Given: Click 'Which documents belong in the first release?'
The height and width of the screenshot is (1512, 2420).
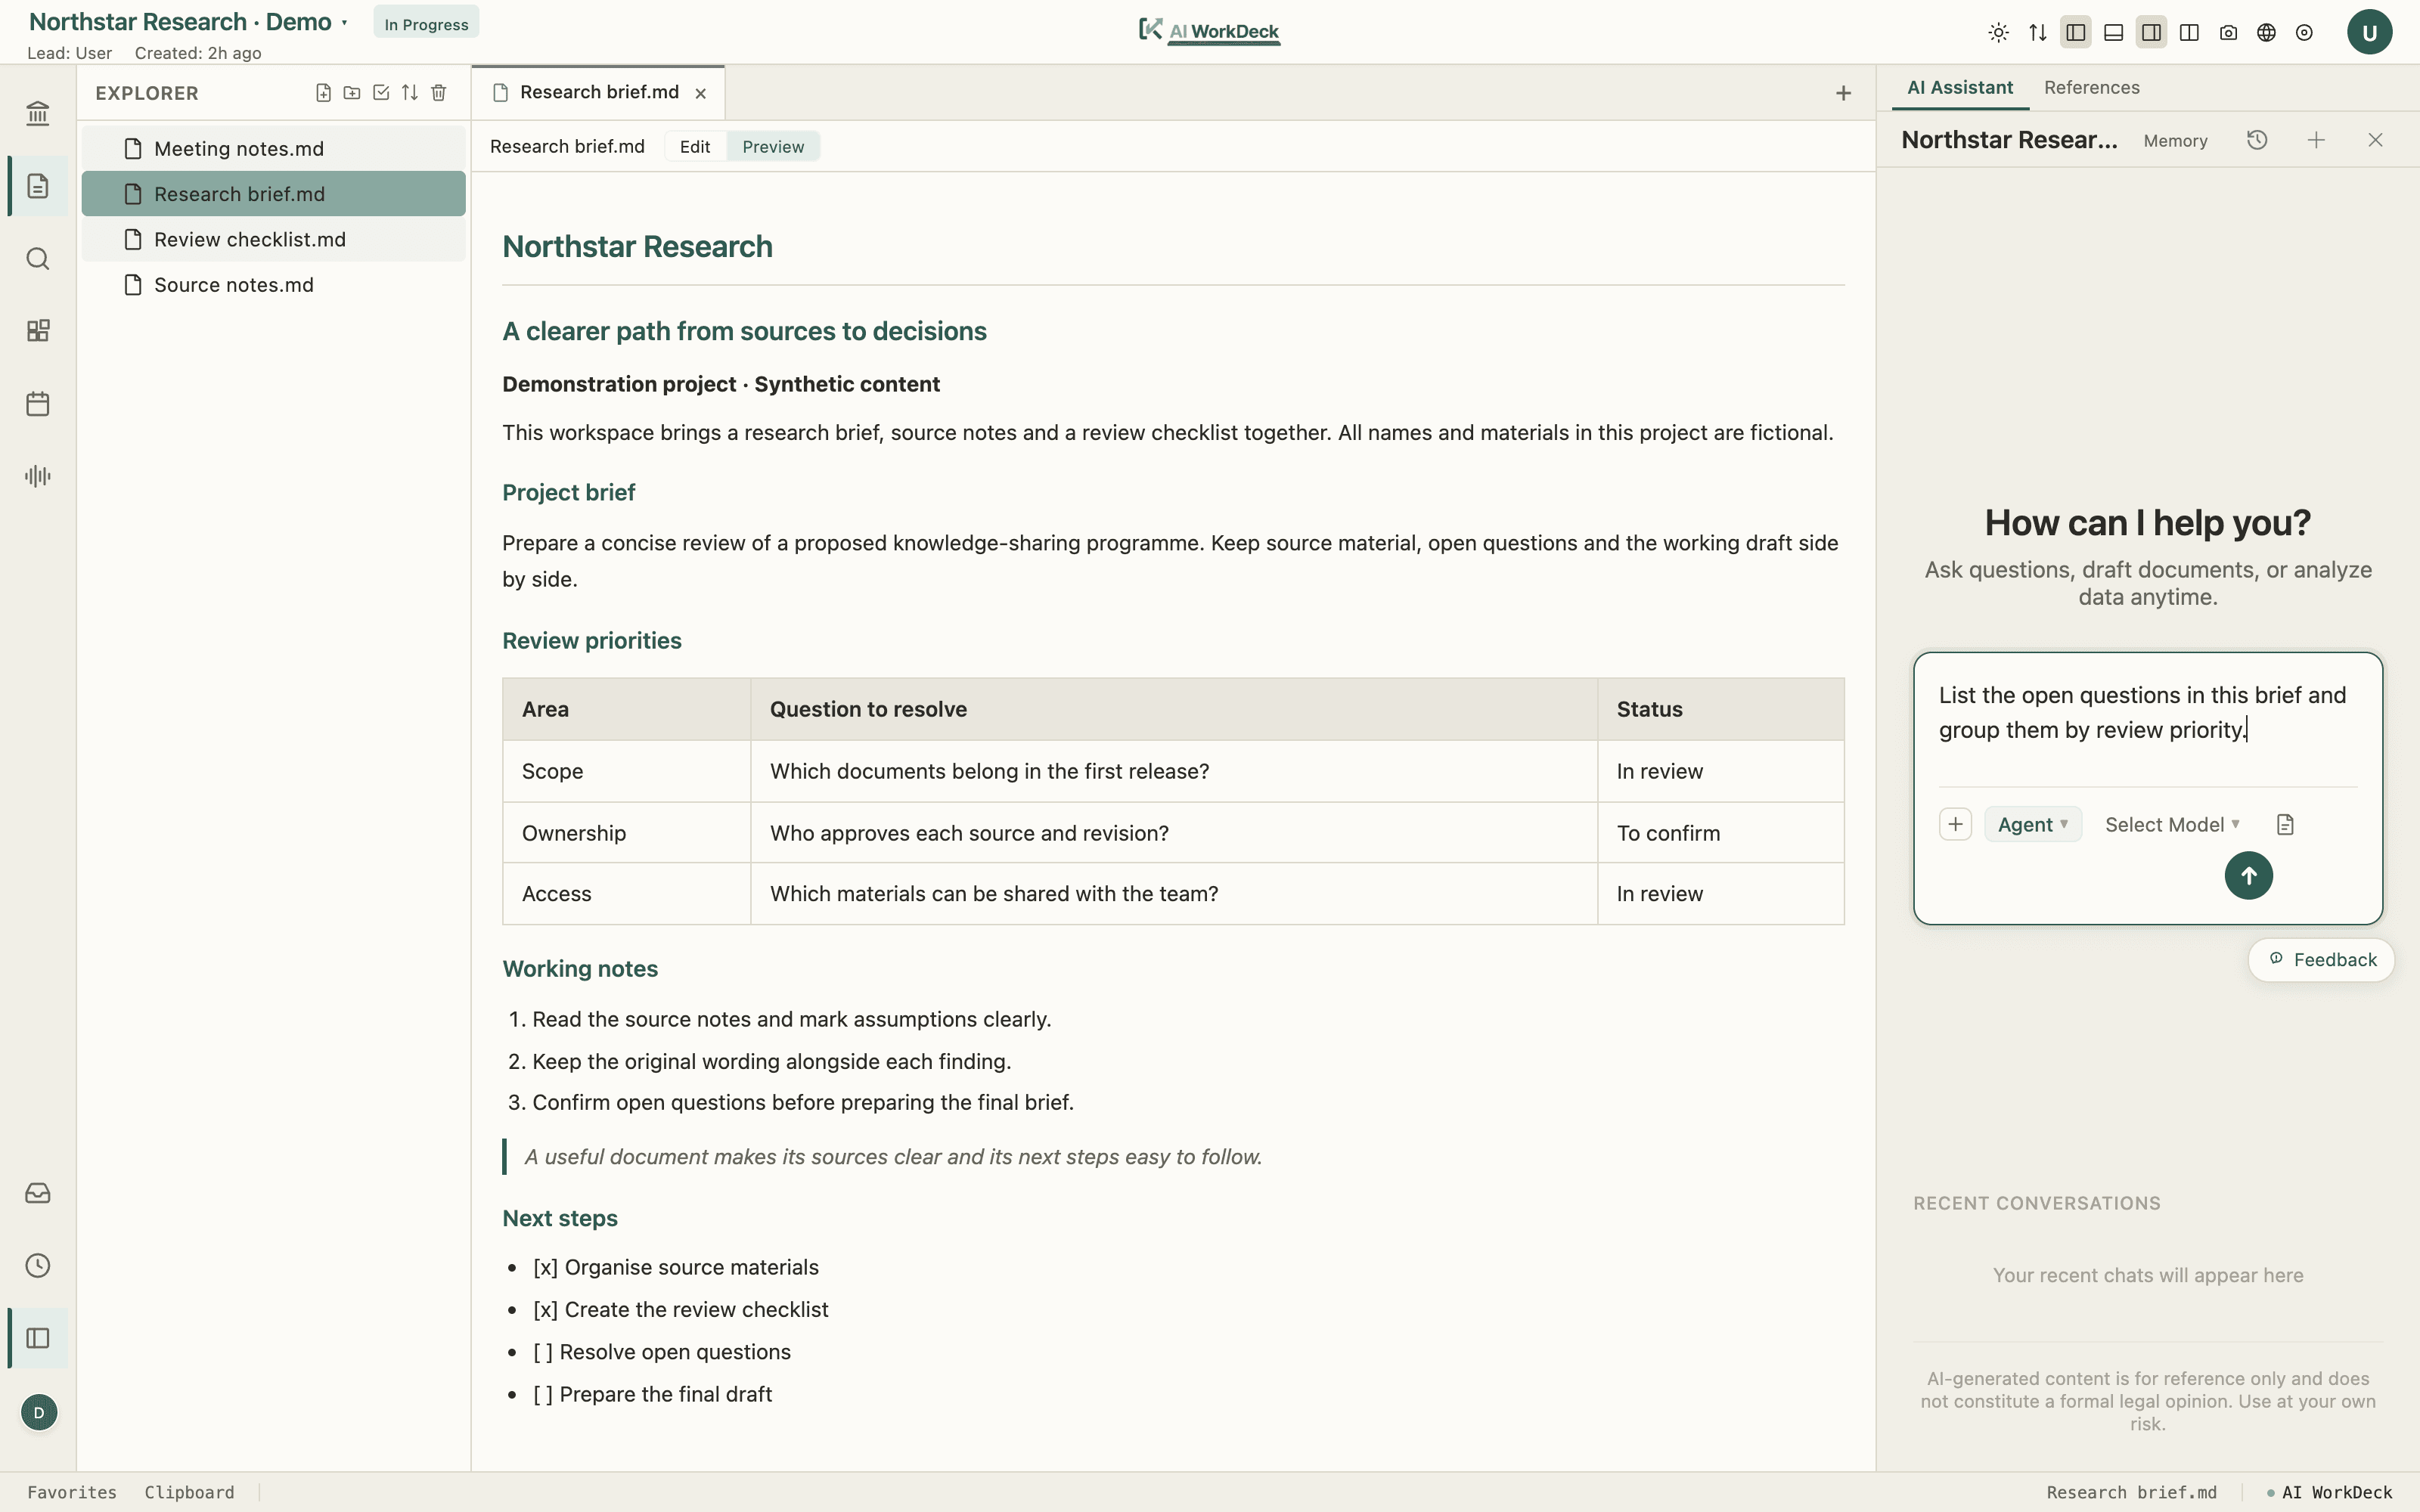Looking at the screenshot, I should [x=990, y=772].
